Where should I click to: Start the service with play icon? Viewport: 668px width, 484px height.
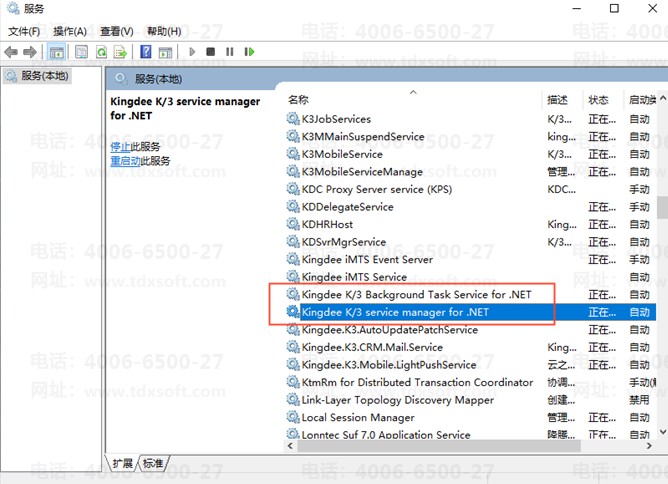click(192, 52)
